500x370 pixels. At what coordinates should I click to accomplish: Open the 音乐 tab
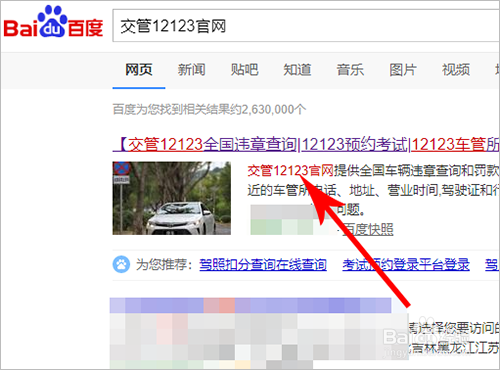pos(350,70)
